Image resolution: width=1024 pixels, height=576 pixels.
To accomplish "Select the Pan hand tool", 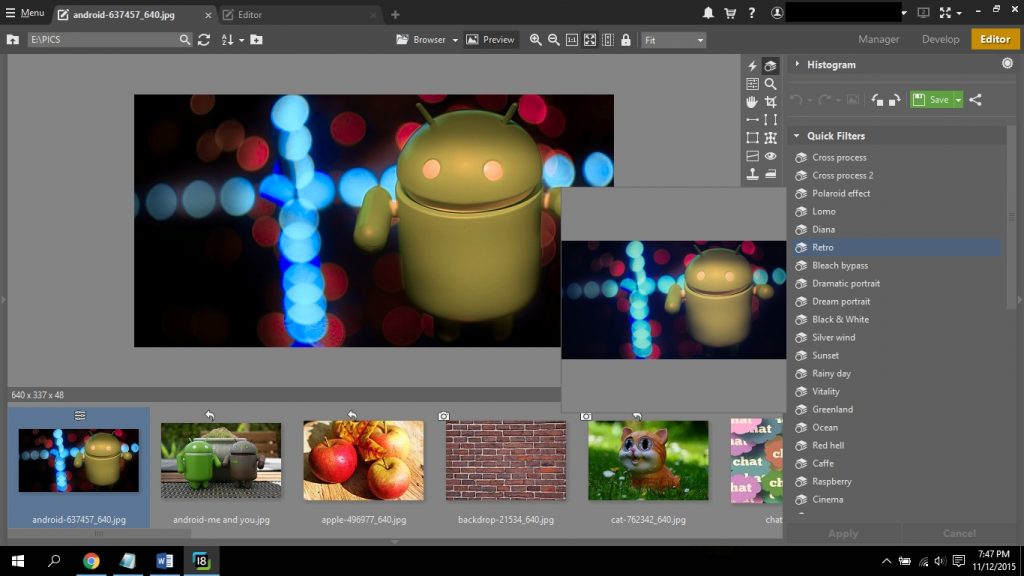I will 752,102.
